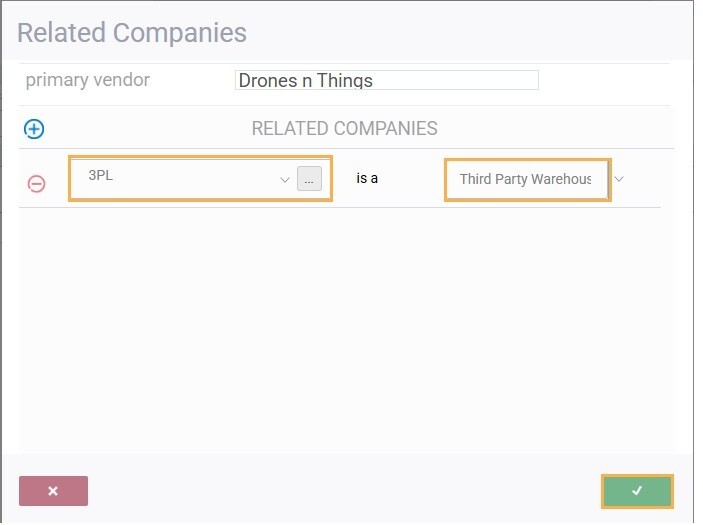Confirm changes with the green checkmark
703x525 pixels.
coord(637,491)
